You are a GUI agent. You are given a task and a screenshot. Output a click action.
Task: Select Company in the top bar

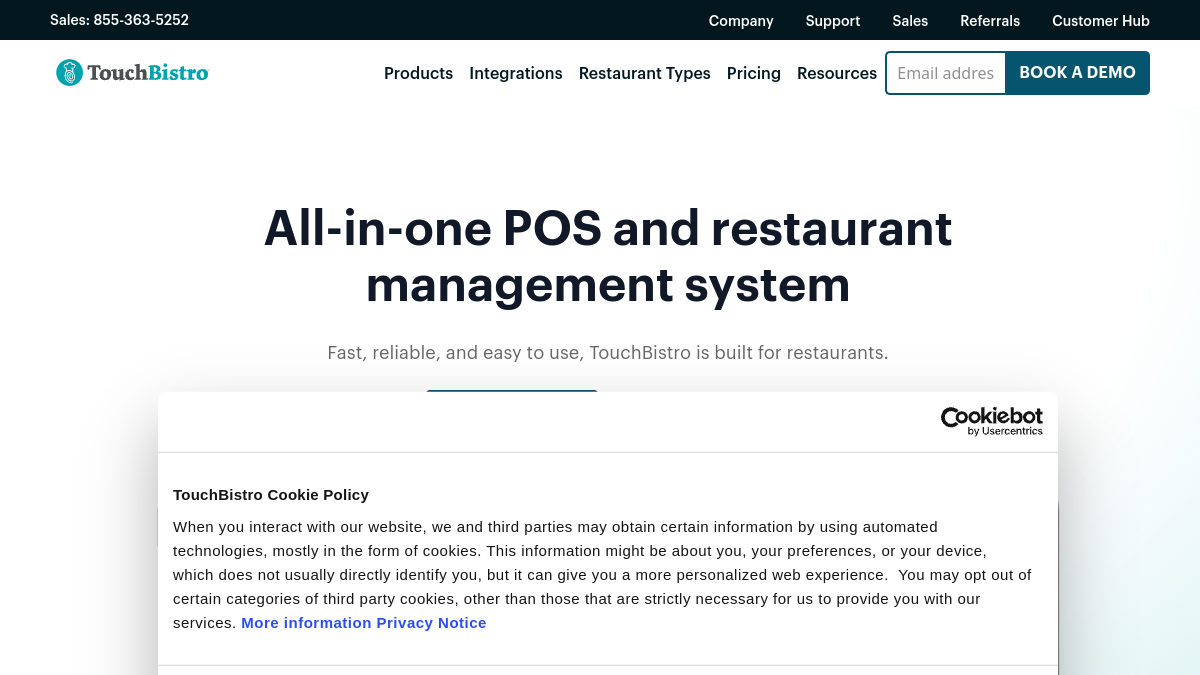[741, 20]
